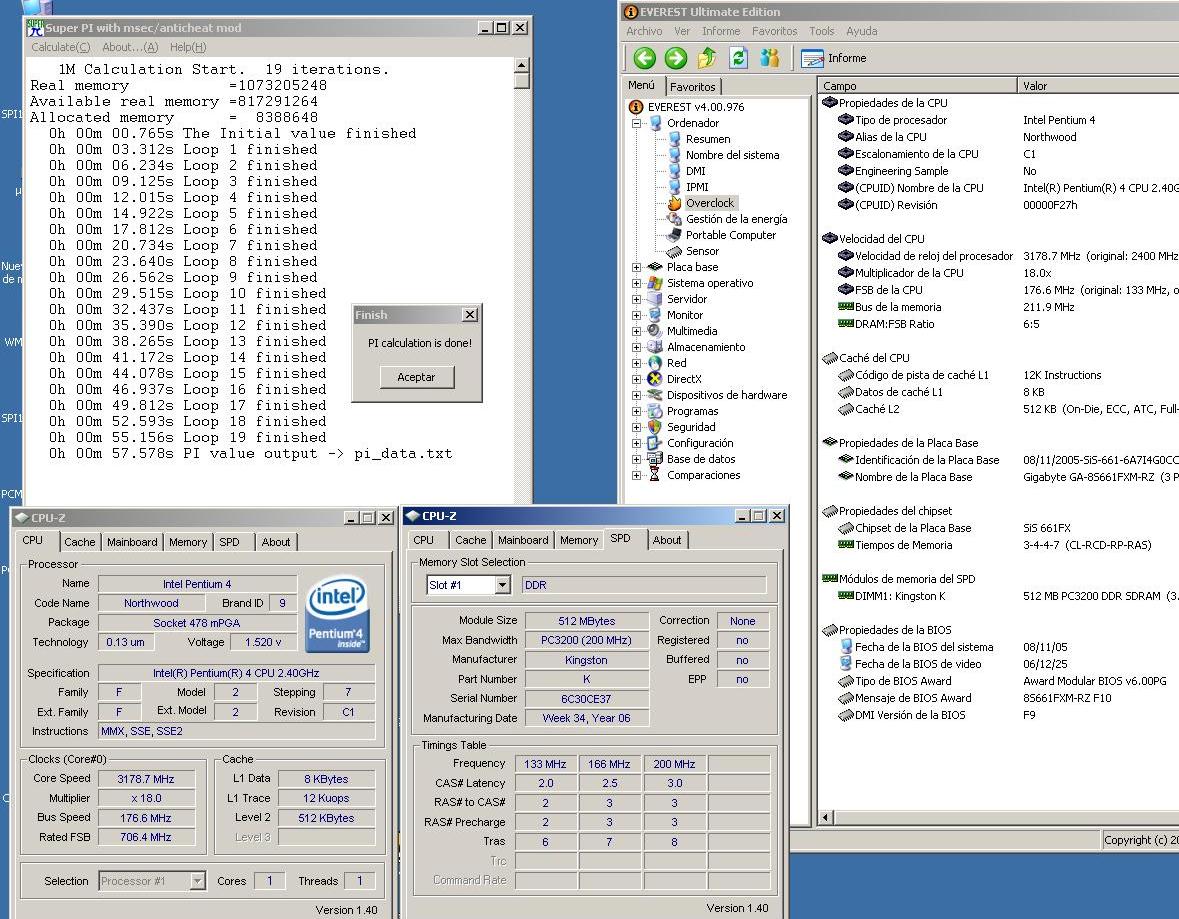Open the Slot #1 dropdown in CPU-Z SPD
Screen dimensions: 1179x919
tap(502, 585)
